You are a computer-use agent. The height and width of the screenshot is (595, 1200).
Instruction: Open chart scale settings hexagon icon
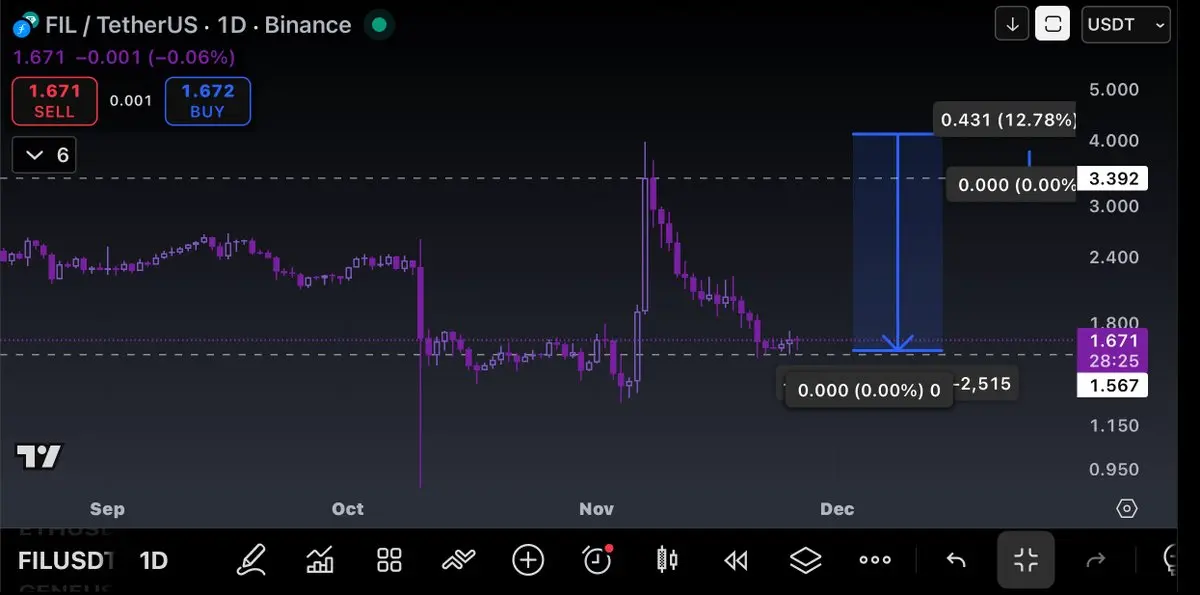pos(1127,508)
